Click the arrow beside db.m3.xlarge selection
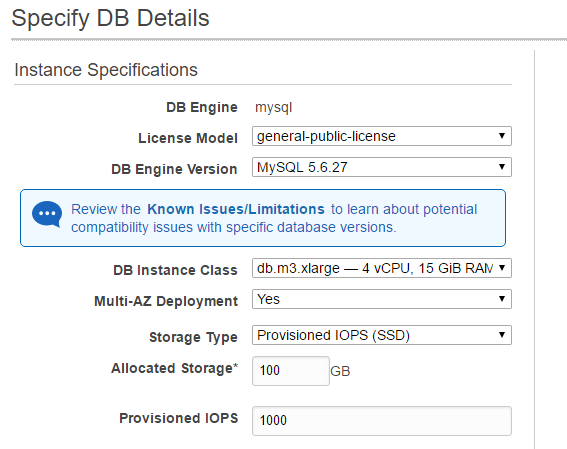567x449 pixels. (x=502, y=268)
